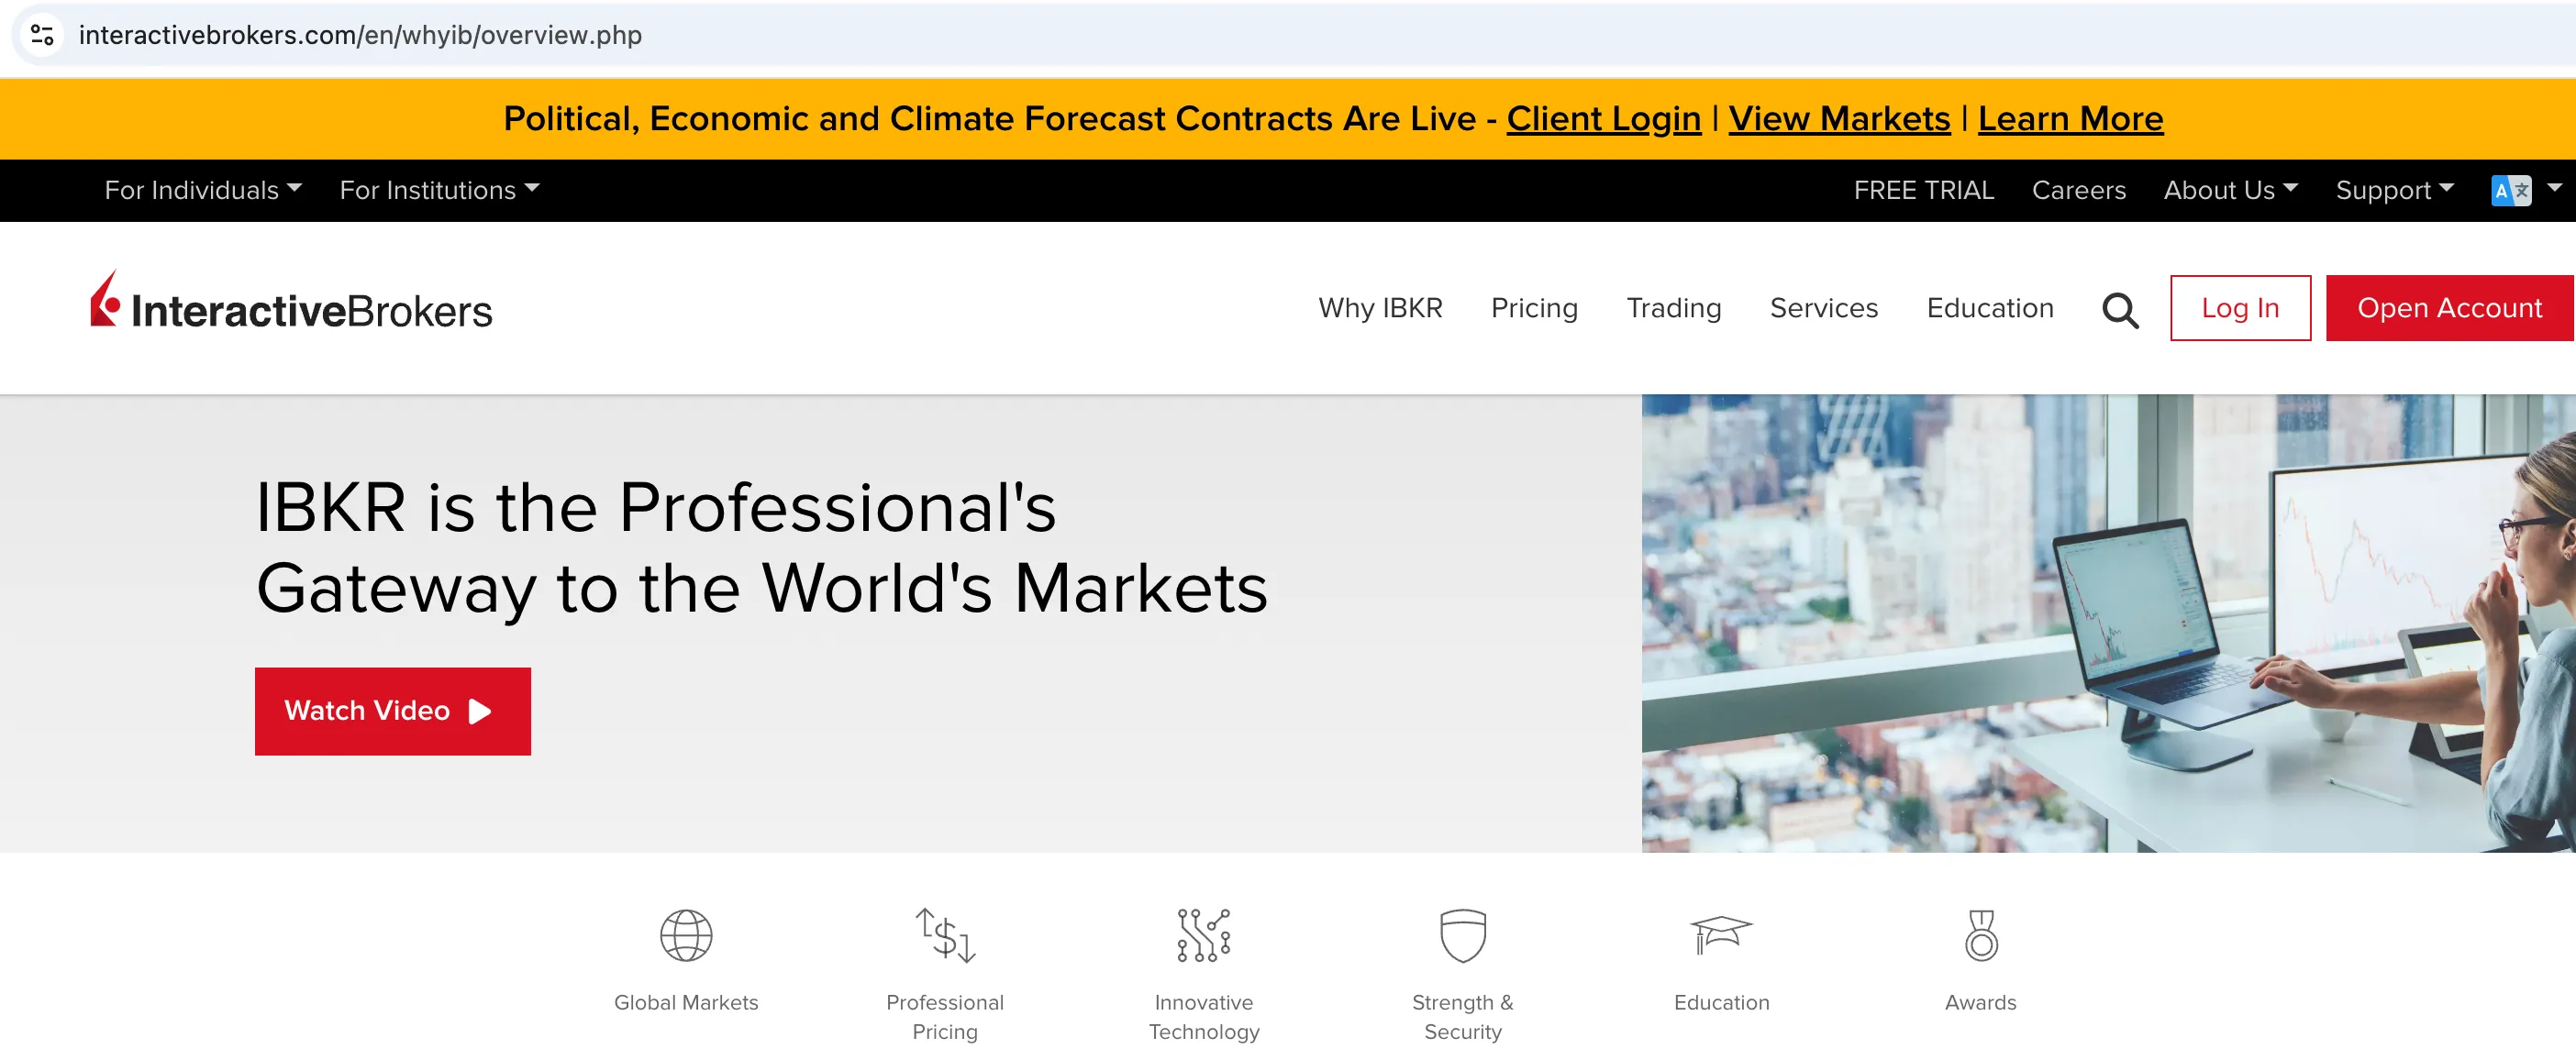Click the View Markets banner link
Screen dimensions: 2576x1060
click(1839, 118)
